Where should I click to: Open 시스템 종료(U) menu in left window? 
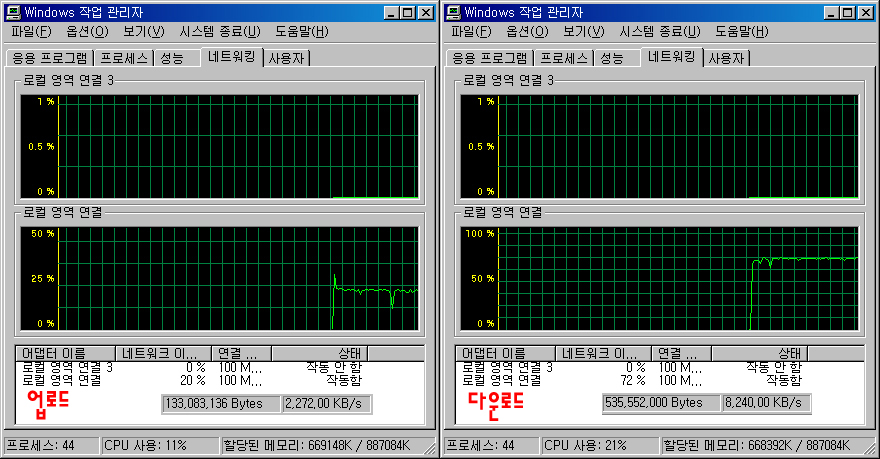(220, 31)
